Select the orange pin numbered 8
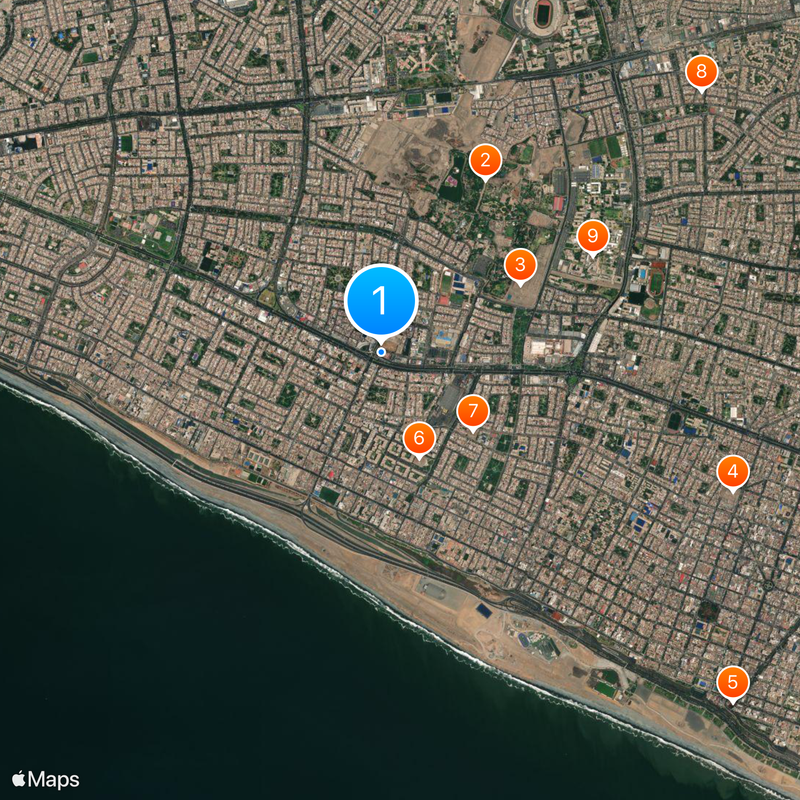 pos(702,71)
